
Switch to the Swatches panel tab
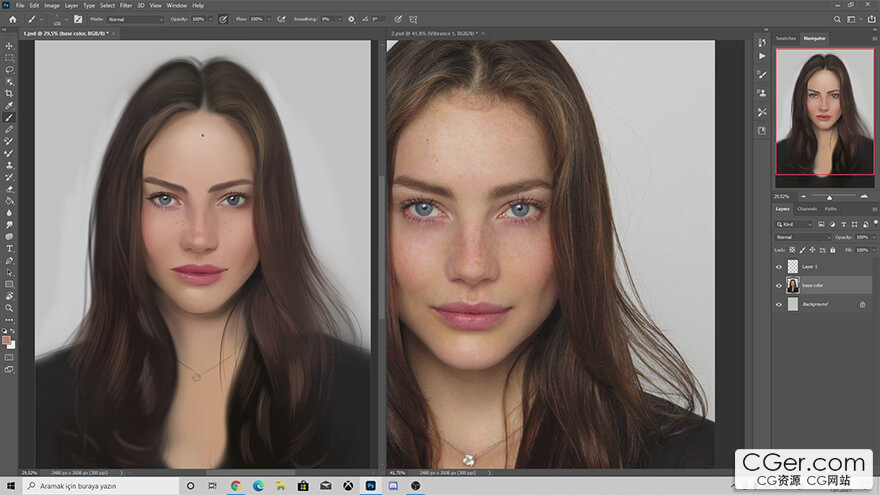point(786,38)
